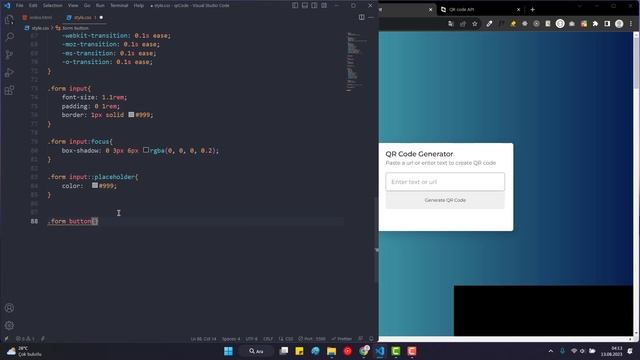Screen dimensions: 640x360
Task: Open the Run menu in VS Code
Action: tap(100, 5)
